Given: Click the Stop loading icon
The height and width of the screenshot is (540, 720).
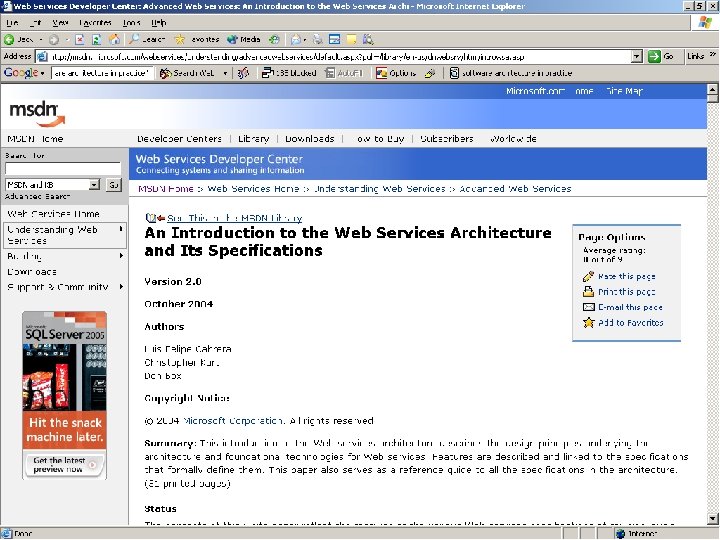Looking at the screenshot, I should (79, 39).
